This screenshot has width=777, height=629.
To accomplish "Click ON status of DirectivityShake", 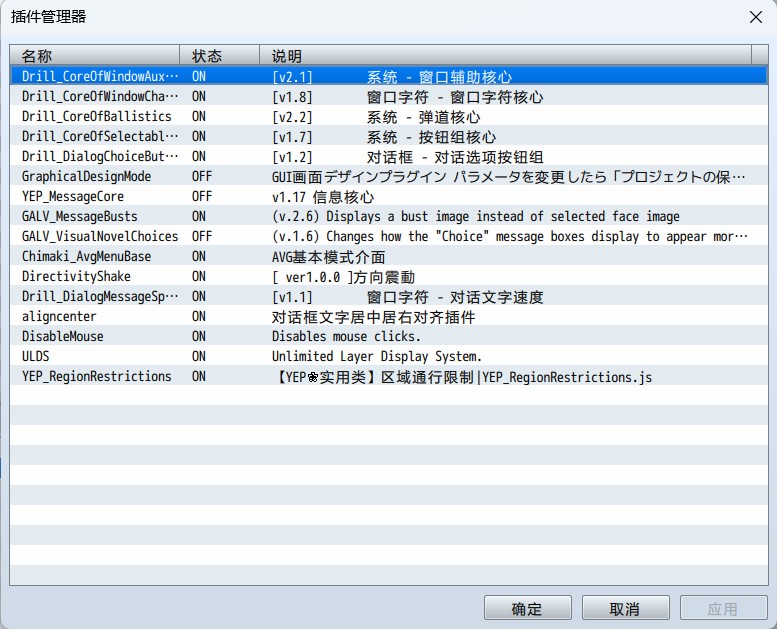I will point(199,276).
